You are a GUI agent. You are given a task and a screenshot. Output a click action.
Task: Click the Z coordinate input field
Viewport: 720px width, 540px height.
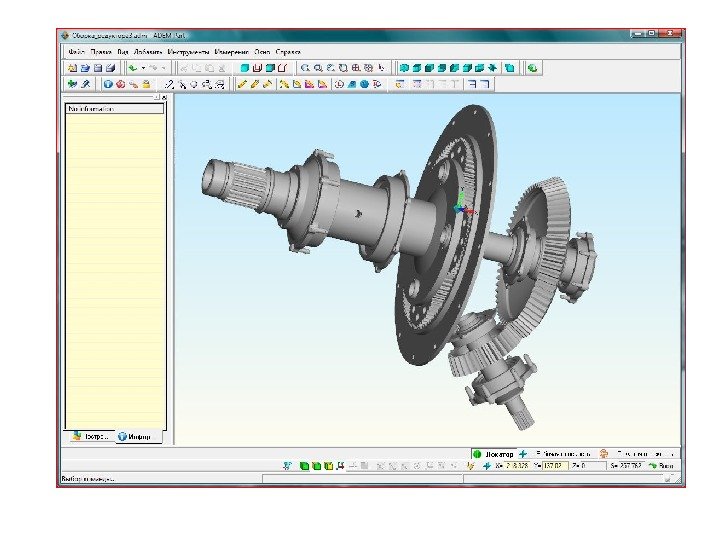(594, 466)
